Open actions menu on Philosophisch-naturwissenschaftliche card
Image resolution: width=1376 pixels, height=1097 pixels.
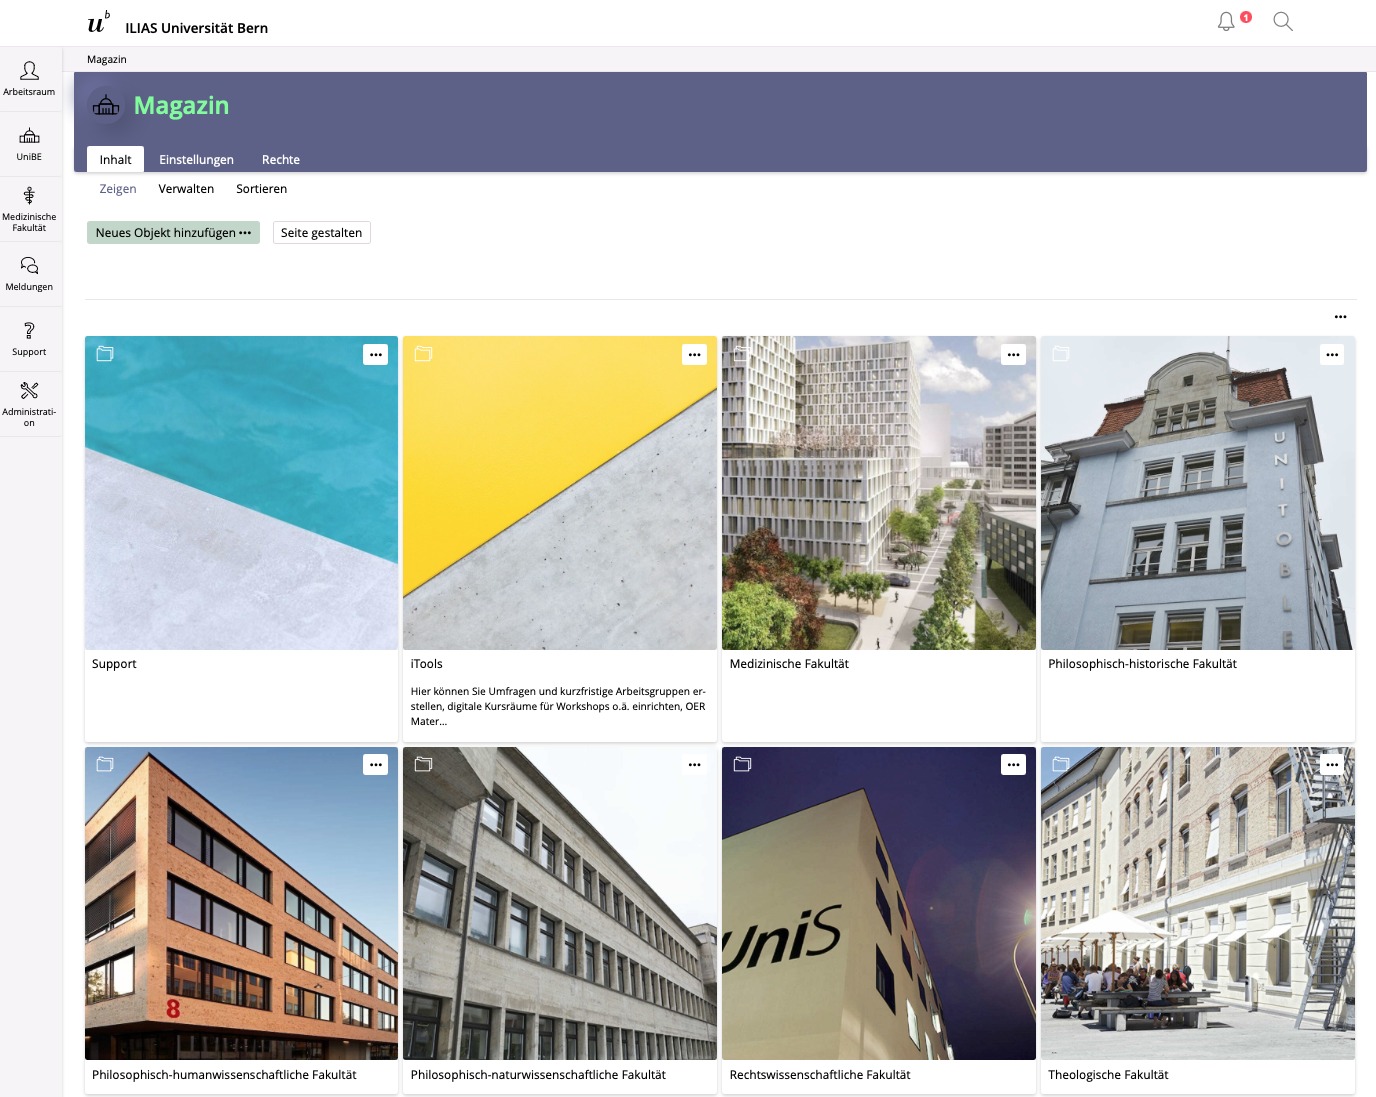[694, 765]
